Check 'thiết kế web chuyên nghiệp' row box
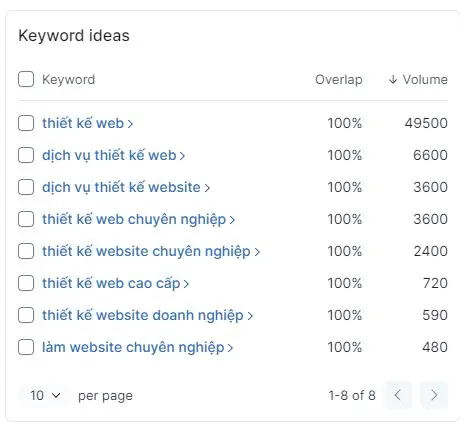The height and width of the screenshot is (427, 467). [x=26, y=219]
